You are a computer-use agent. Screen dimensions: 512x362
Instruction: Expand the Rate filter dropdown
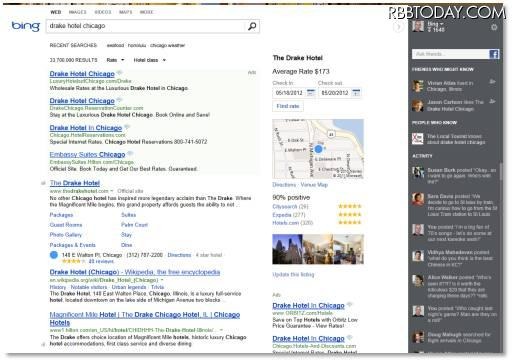coord(115,60)
